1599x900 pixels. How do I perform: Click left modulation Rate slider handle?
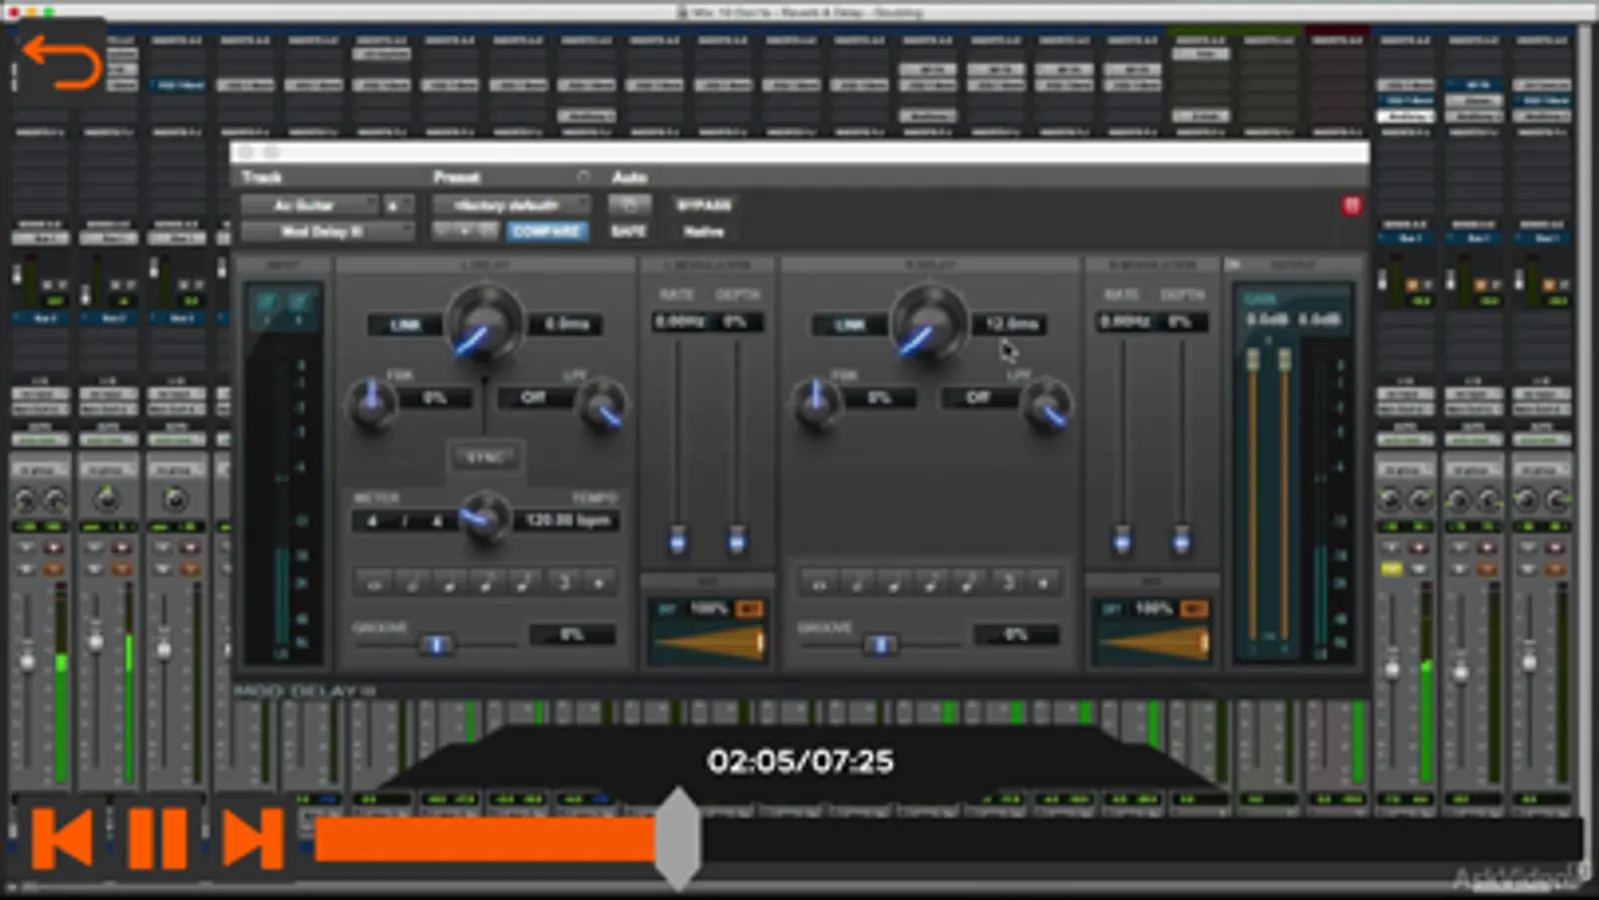(678, 540)
